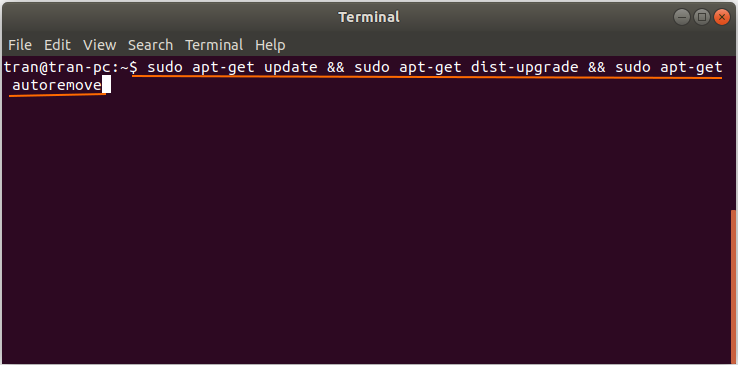The image size is (738, 365).
Task: Open the Help menu
Action: pos(270,46)
